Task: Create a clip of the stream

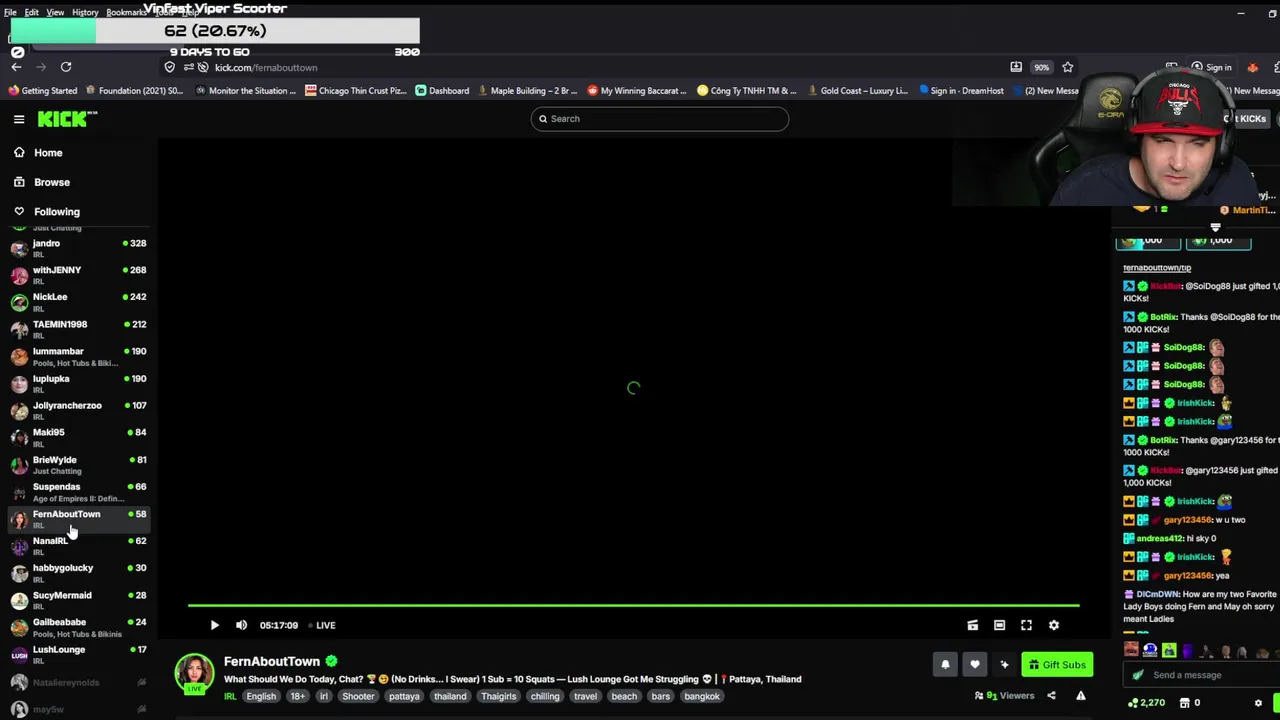Action: [x=972, y=625]
